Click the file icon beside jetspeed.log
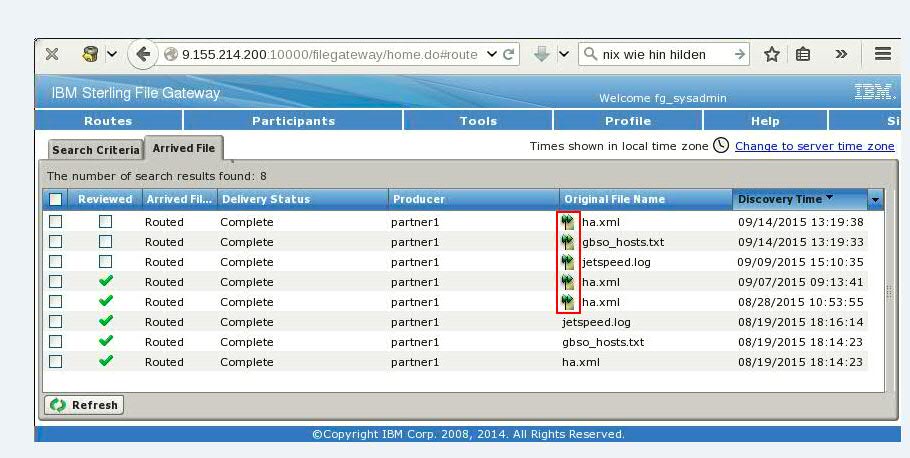This screenshot has height=458, width=910. 568,262
